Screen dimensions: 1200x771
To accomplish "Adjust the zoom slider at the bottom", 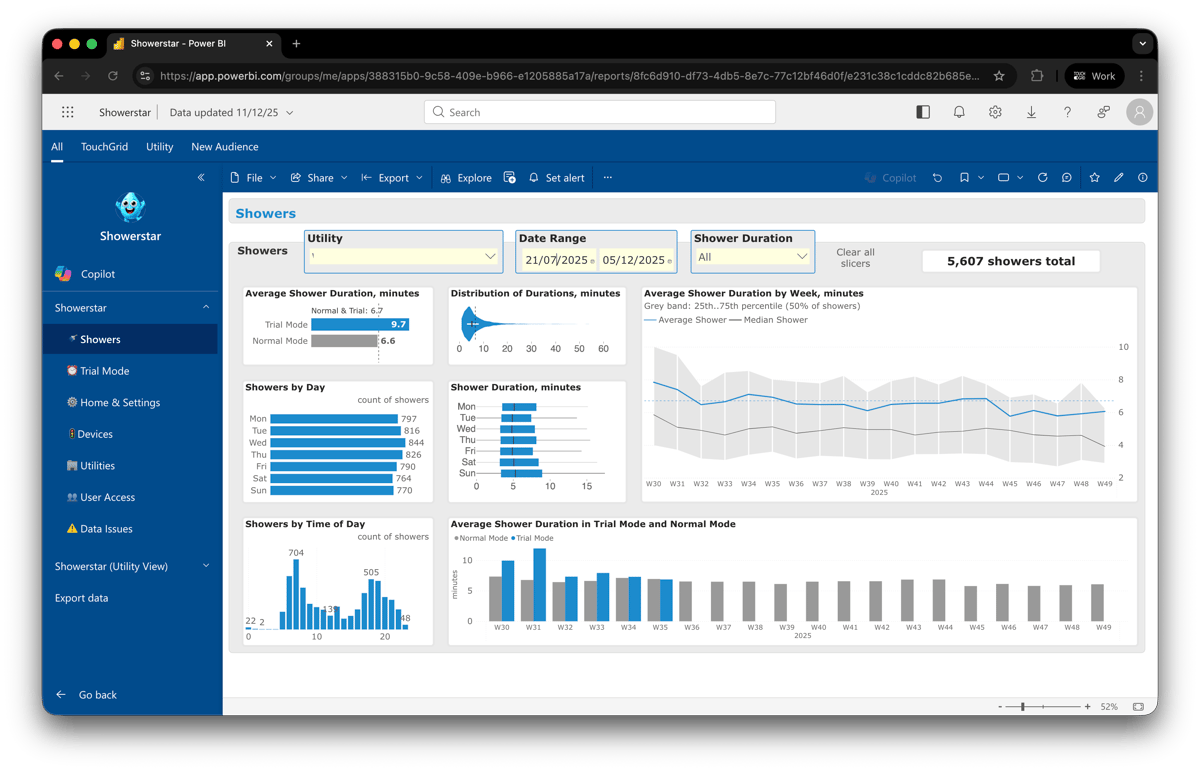I will 1024,706.
